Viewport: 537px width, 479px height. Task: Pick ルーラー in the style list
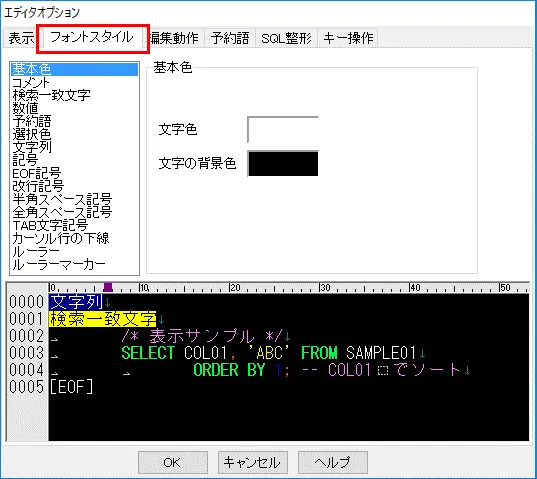tap(75, 252)
